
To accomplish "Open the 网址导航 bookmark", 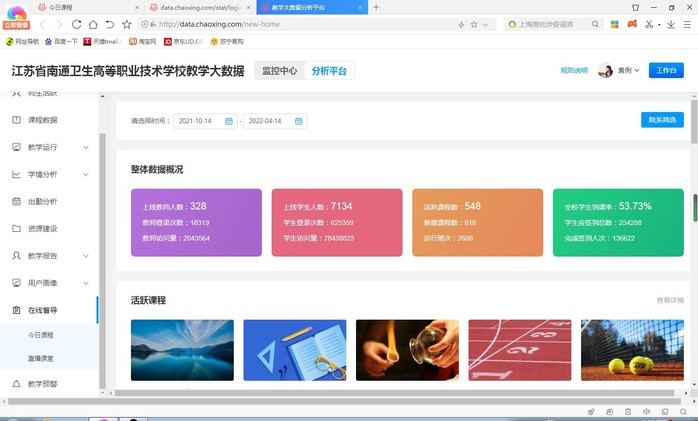I will (x=22, y=41).
